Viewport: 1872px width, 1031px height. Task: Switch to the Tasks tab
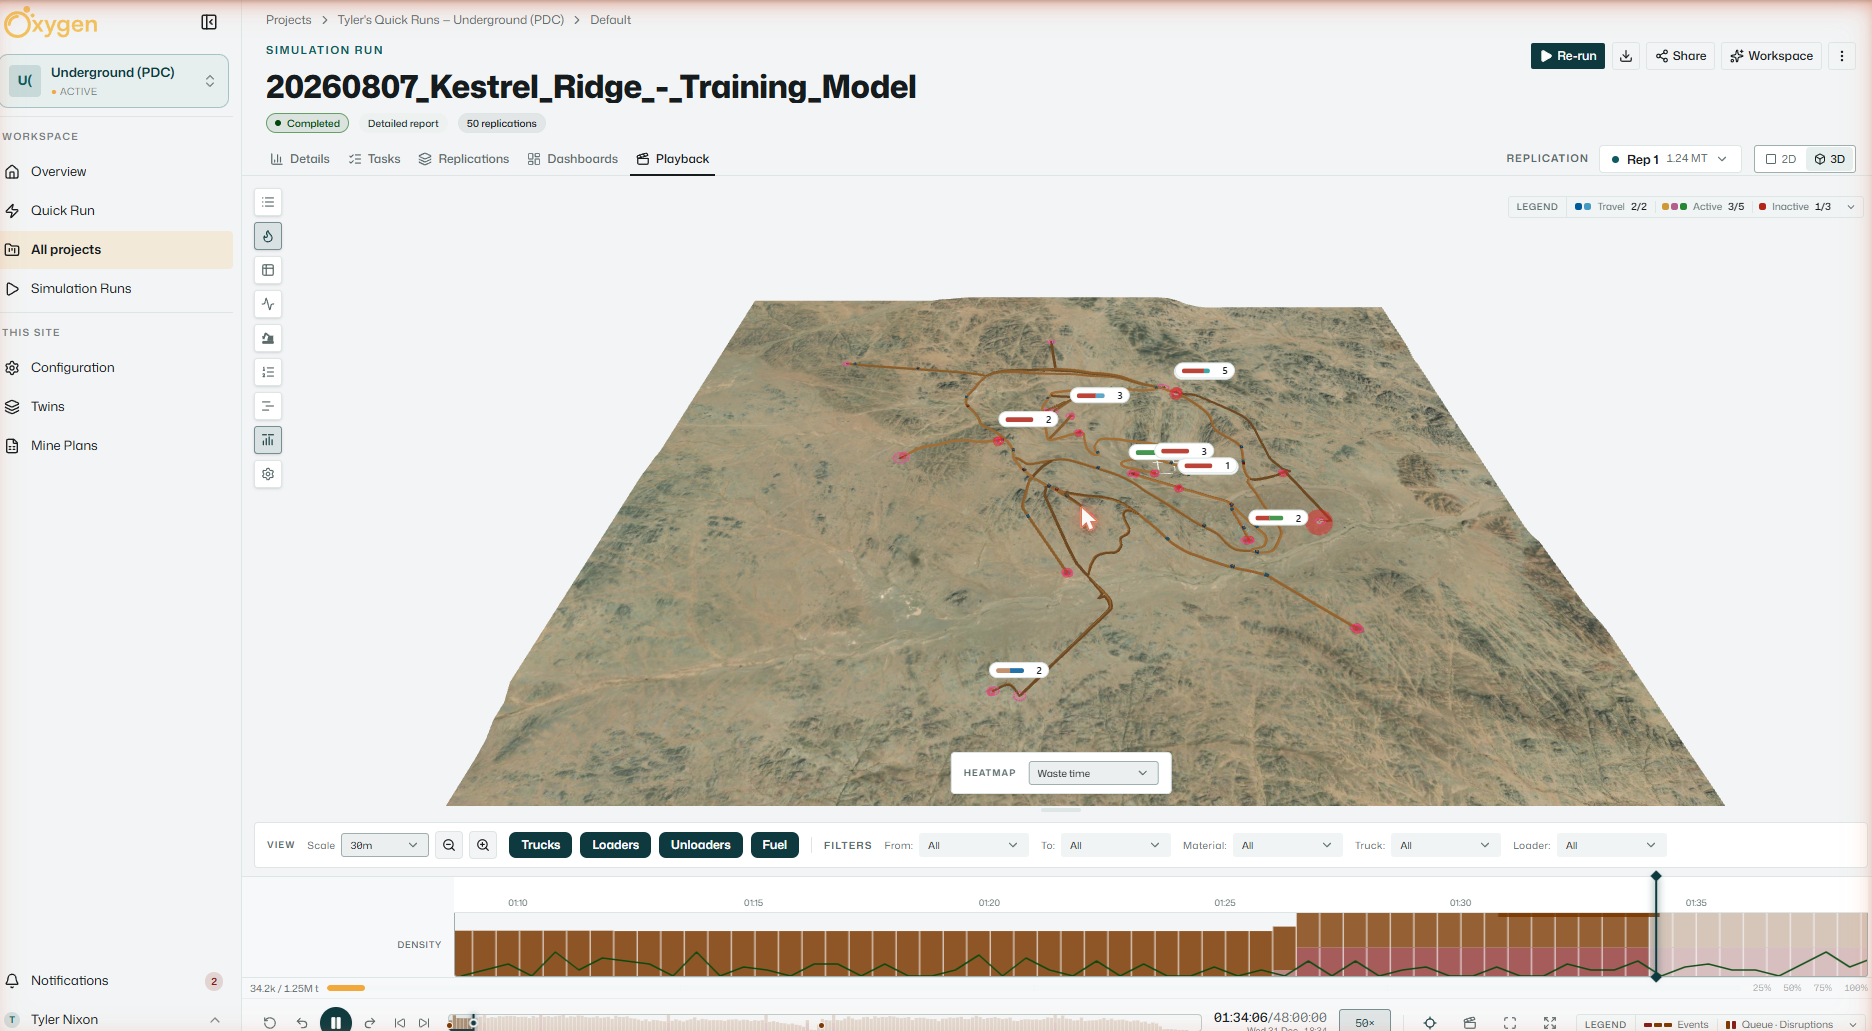pos(374,159)
